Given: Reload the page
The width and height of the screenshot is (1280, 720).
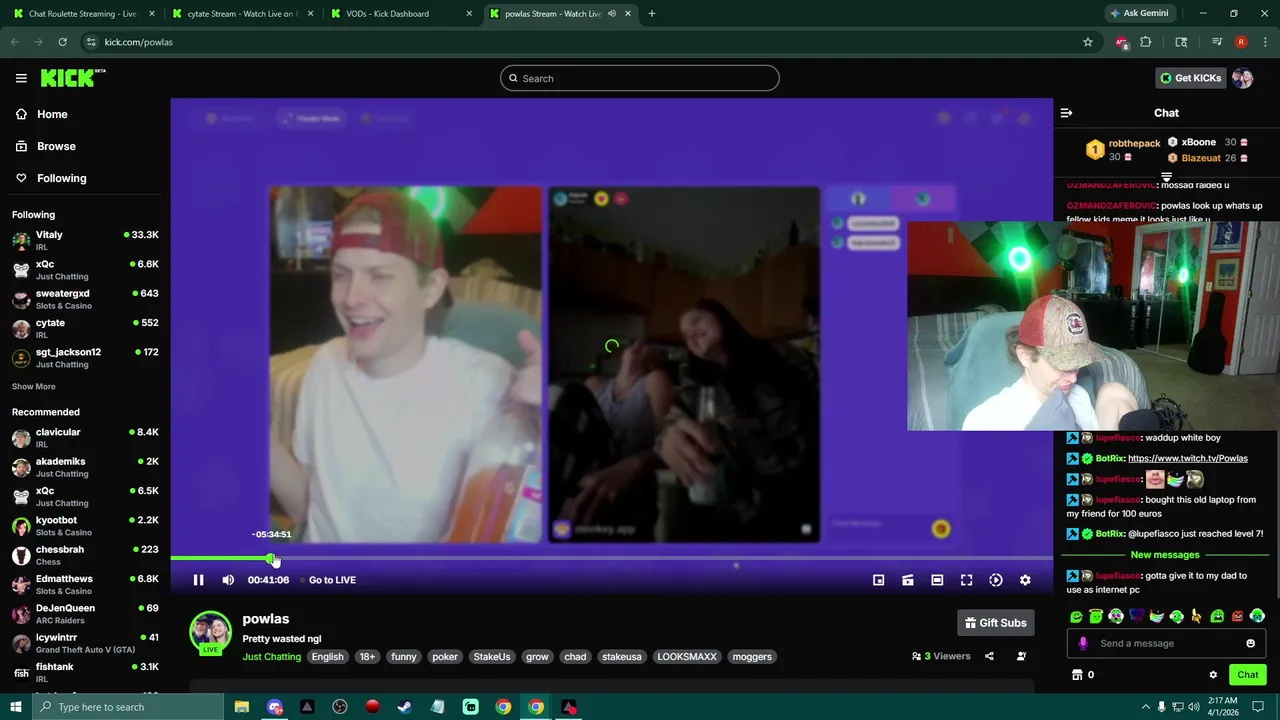Looking at the screenshot, I should 62,42.
